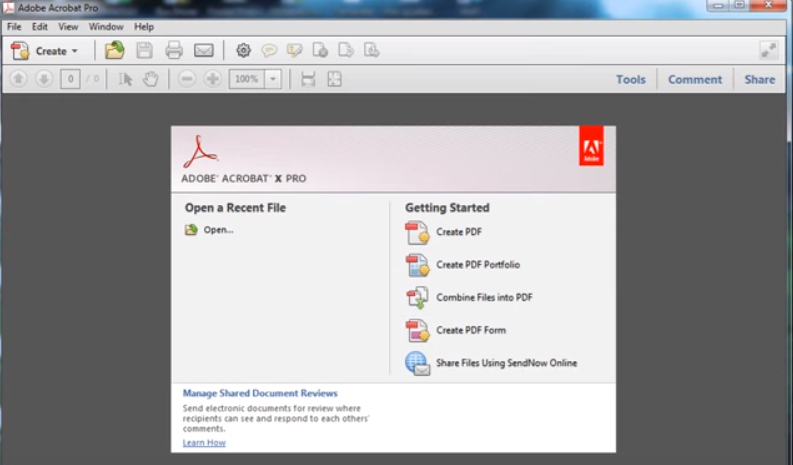793x465 pixels.
Task: Click the Create PDF Form icon
Action: (x=417, y=330)
